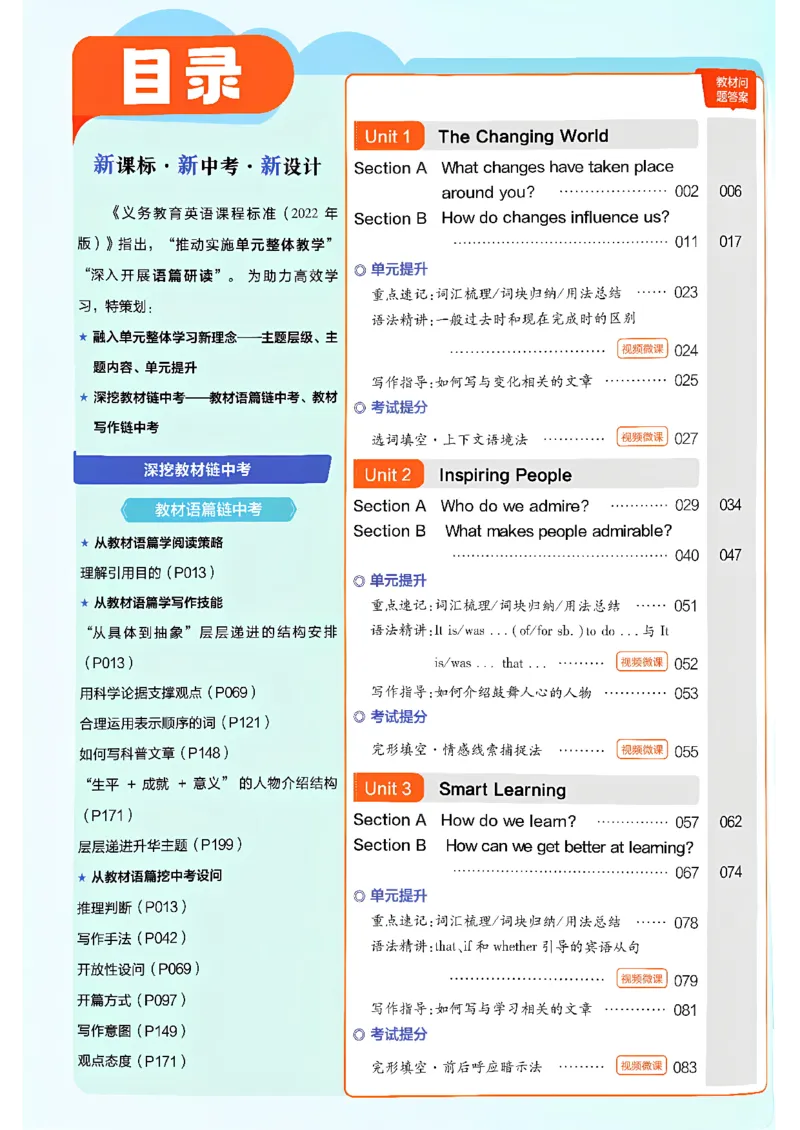This screenshot has width=800, height=1130.
Task: Click the 目录 title banner
Action: 182,77
